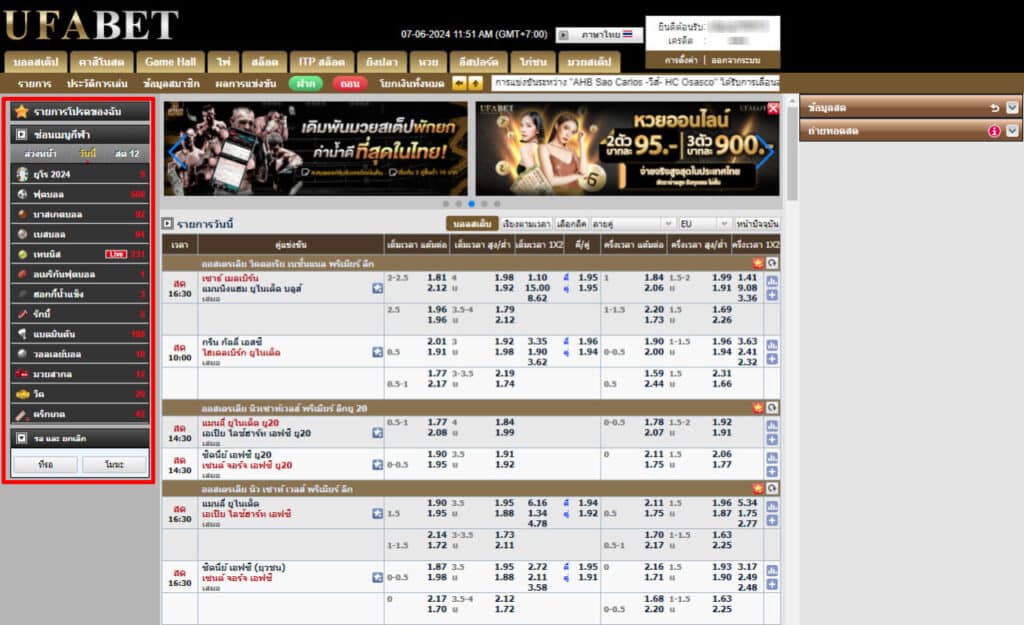Open ประวัติการเล่น in the sub menu
This screenshot has height=625, width=1024.
coord(97,84)
